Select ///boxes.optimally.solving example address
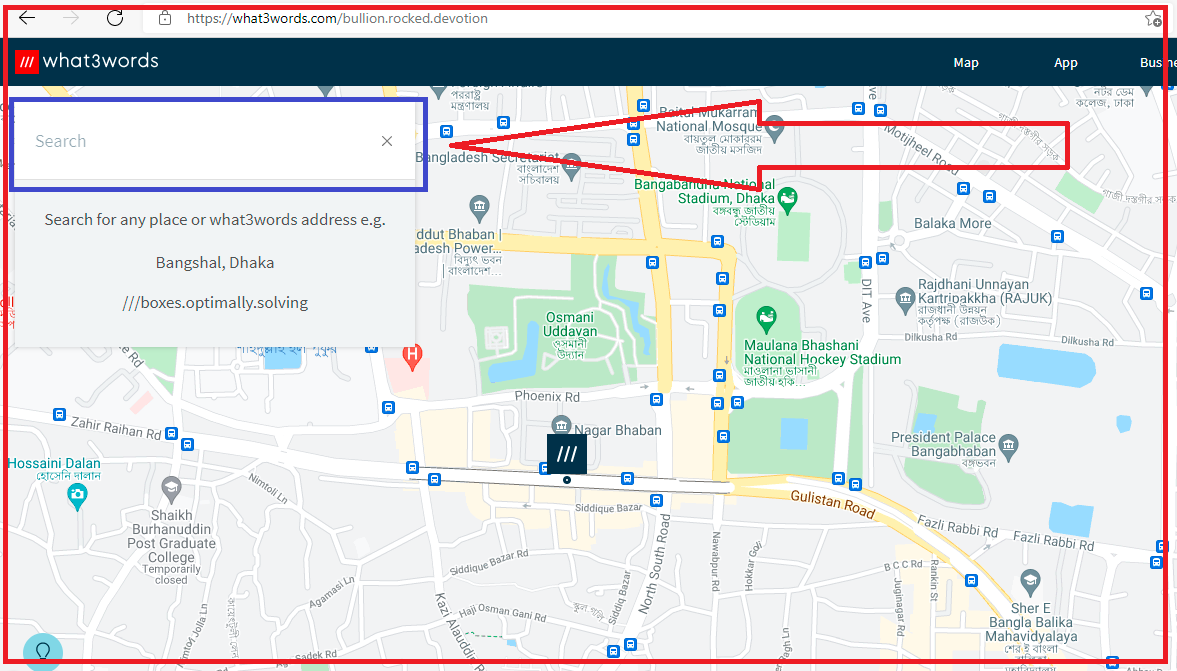This screenshot has height=671, width=1177. tap(215, 302)
